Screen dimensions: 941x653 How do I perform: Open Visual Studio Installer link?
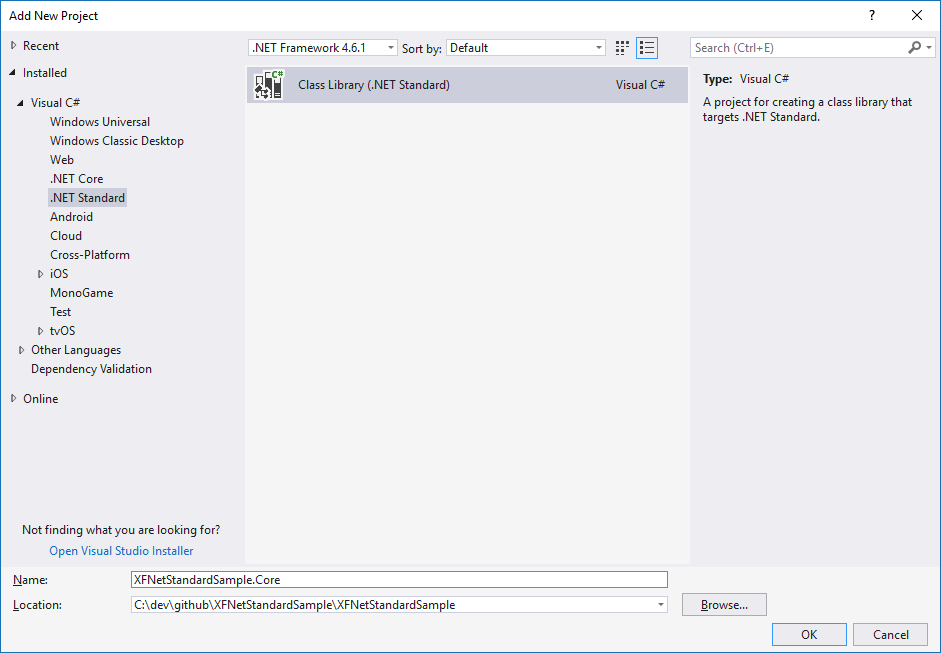click(x=121, y=551)
